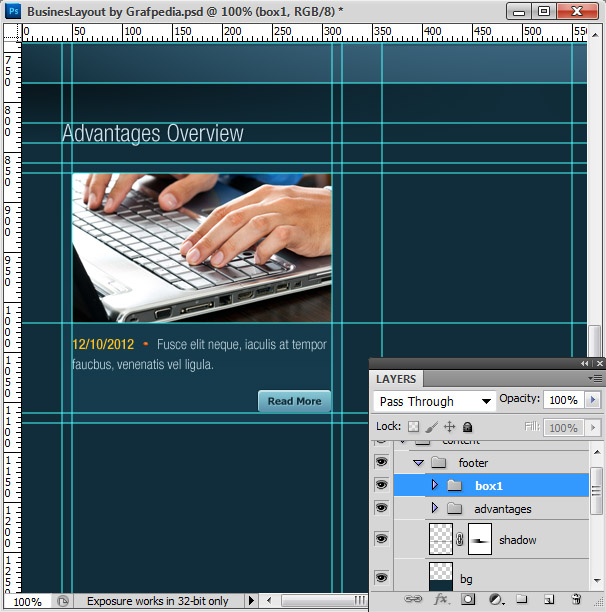Create a new layer icon
Screen dimensions: 606x612
(549, 599)
